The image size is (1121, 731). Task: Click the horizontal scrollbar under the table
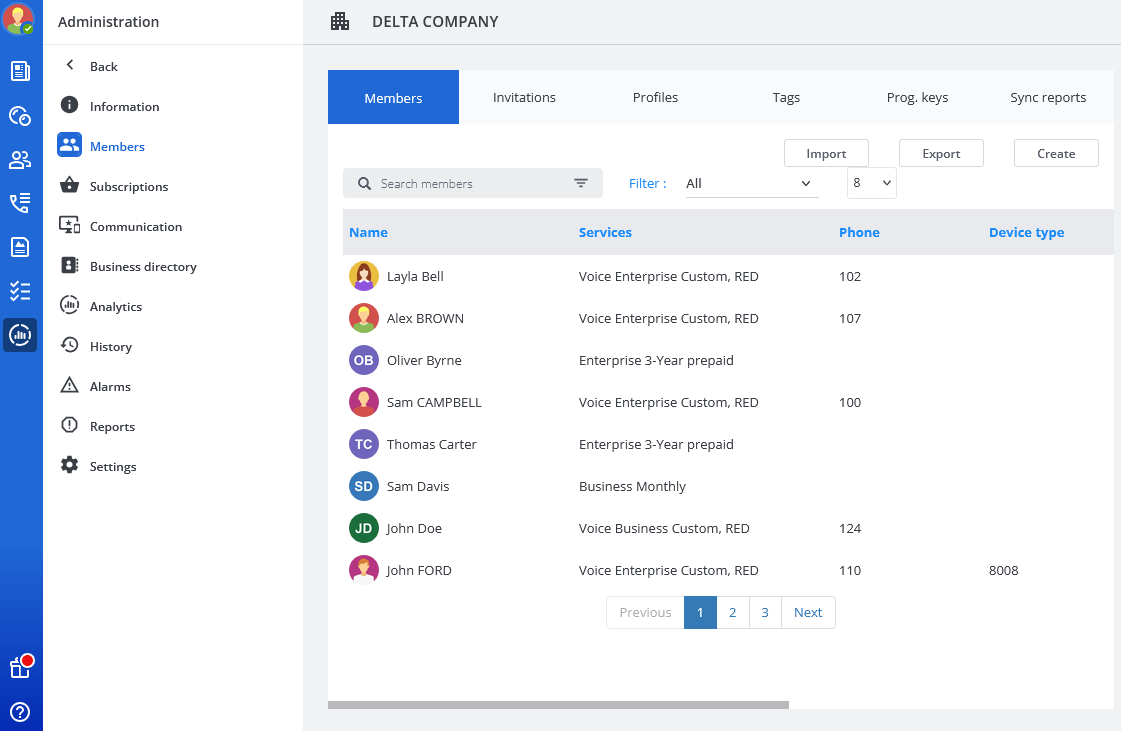[x=558, y=705]
